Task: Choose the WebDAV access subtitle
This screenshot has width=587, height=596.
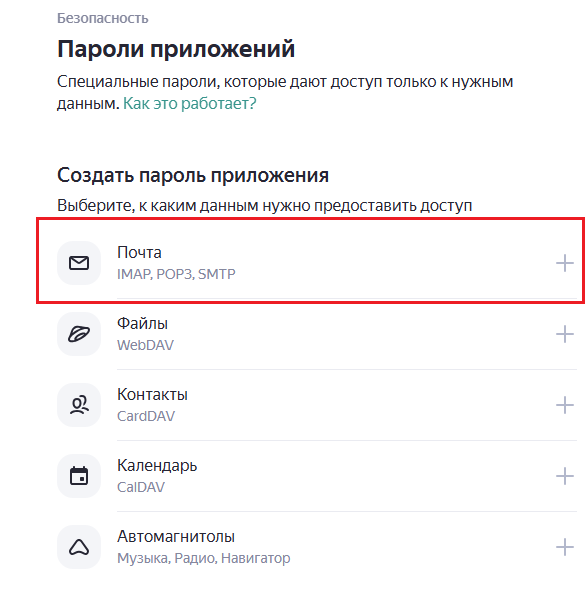Action: tap(145, 345)
